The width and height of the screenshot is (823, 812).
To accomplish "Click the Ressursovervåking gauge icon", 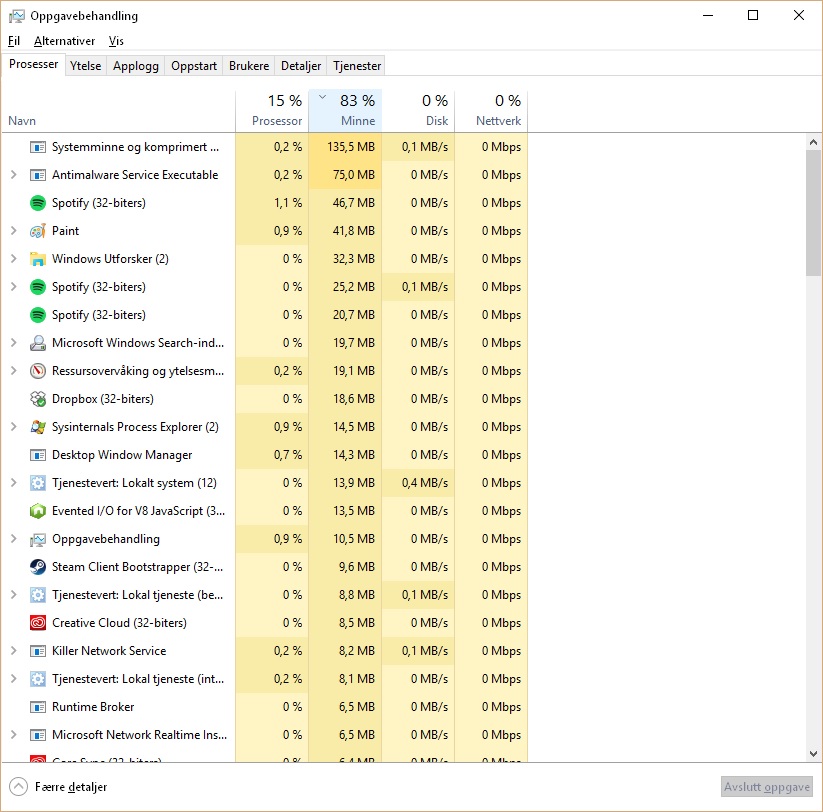I will pos(38,371).
